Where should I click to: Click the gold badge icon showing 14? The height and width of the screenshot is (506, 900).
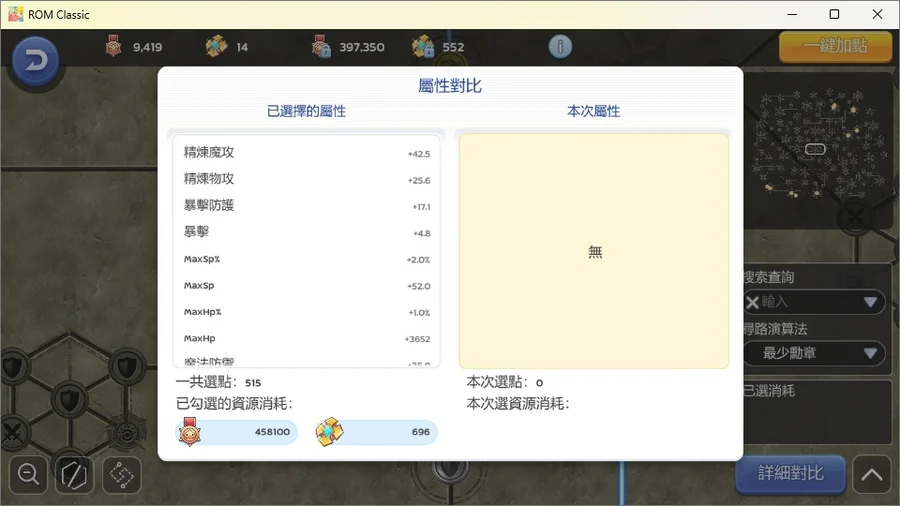(x=216, y=47)
